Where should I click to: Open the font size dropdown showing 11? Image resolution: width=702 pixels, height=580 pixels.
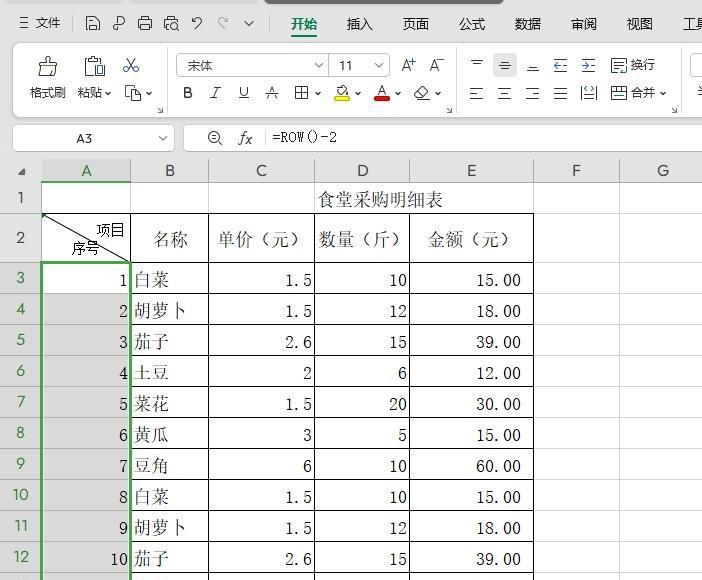point(379,65)
